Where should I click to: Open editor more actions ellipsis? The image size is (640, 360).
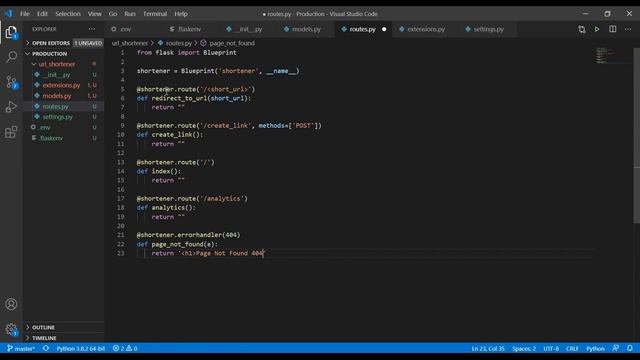point(628,29)
